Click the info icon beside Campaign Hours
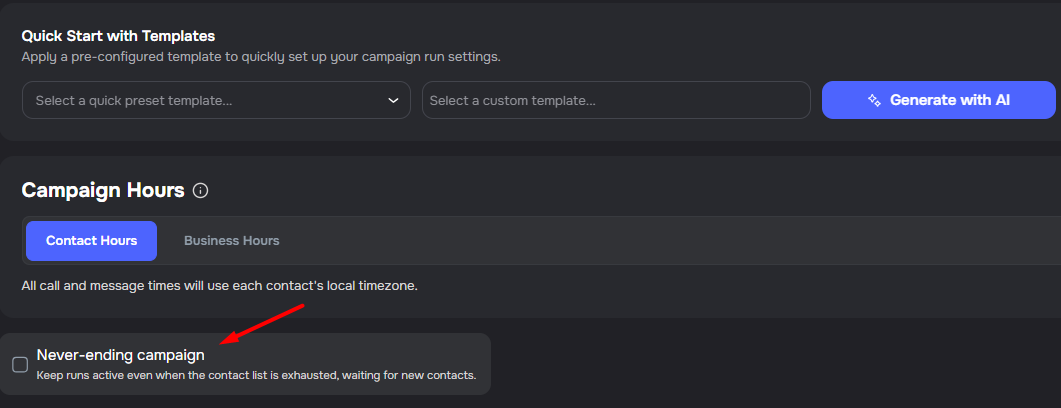The width and height of the screenshot is (1061, 408). tap(200, 191)
